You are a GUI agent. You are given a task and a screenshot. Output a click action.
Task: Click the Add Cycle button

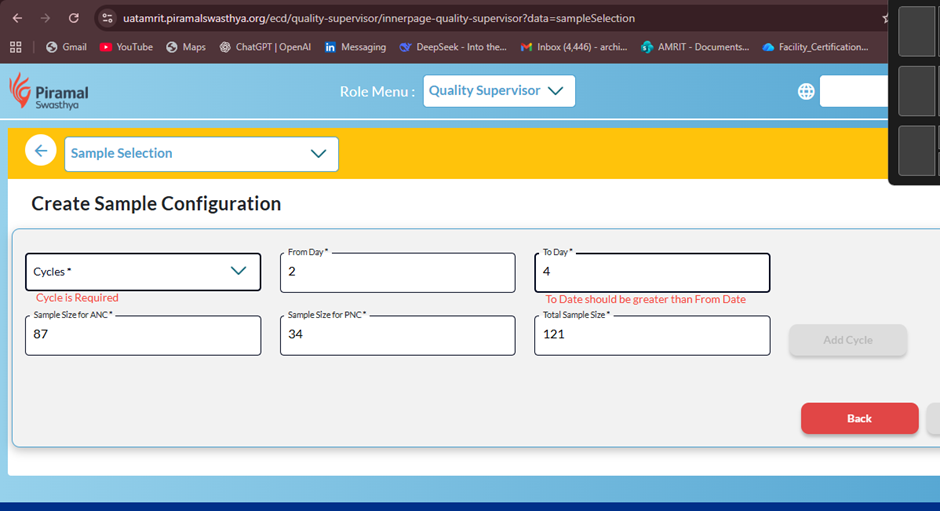(847, 340)
